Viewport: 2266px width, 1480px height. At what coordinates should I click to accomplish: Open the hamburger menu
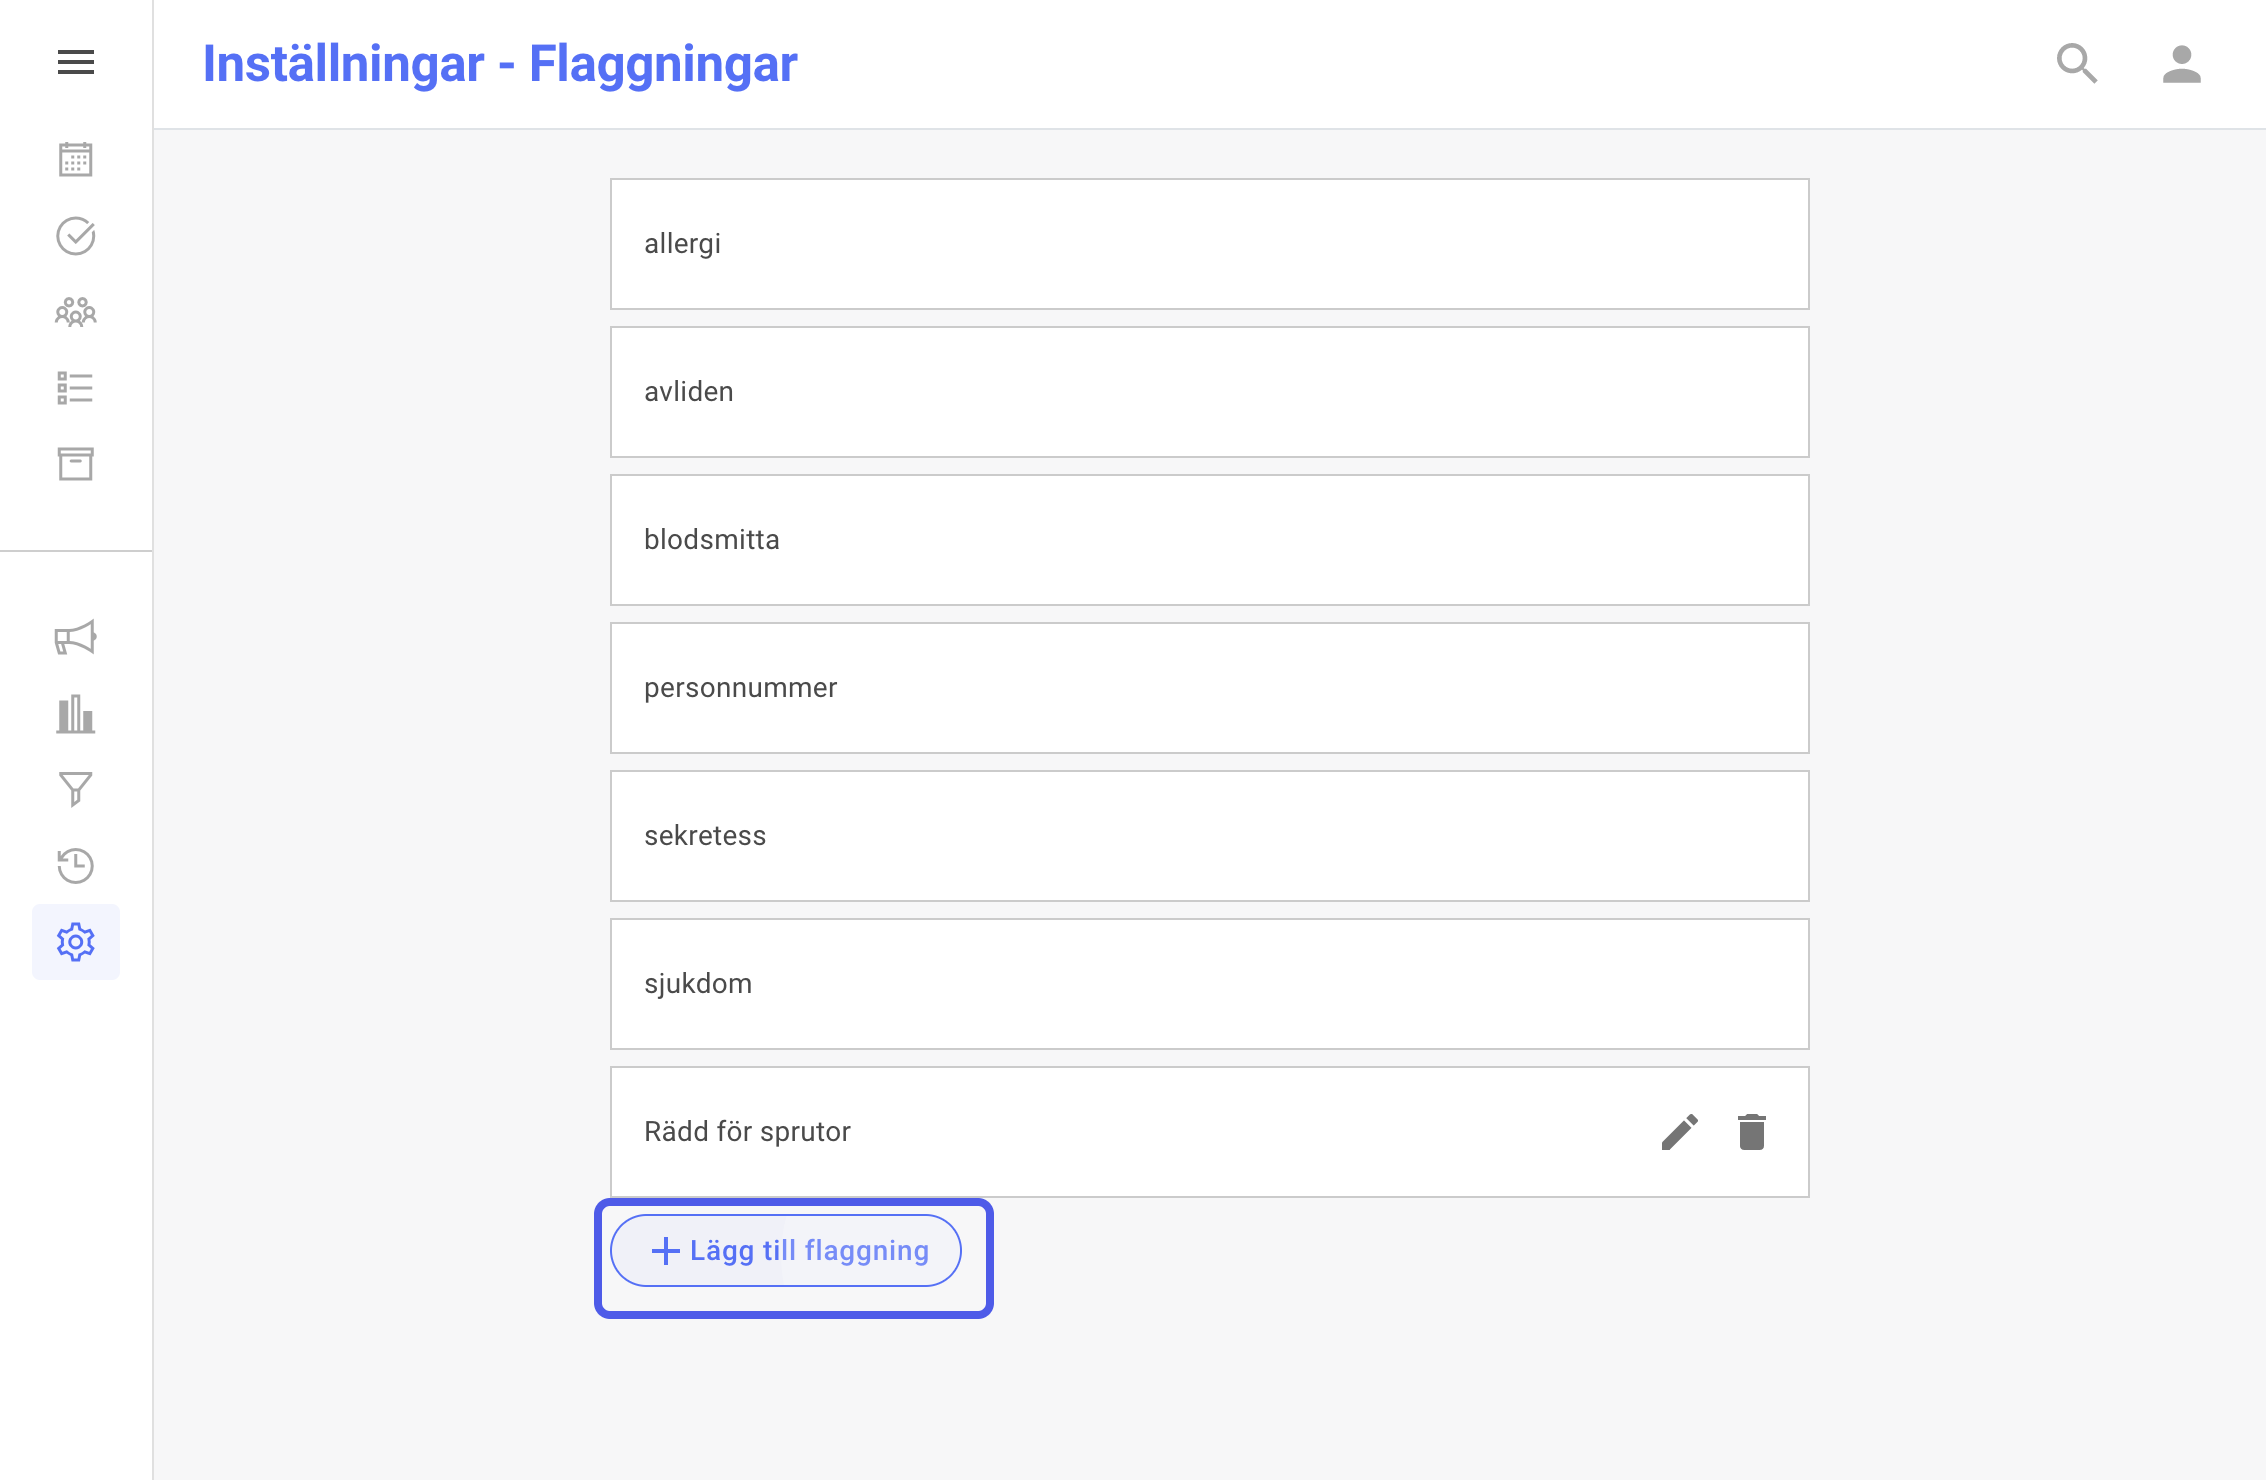[76, 62]
